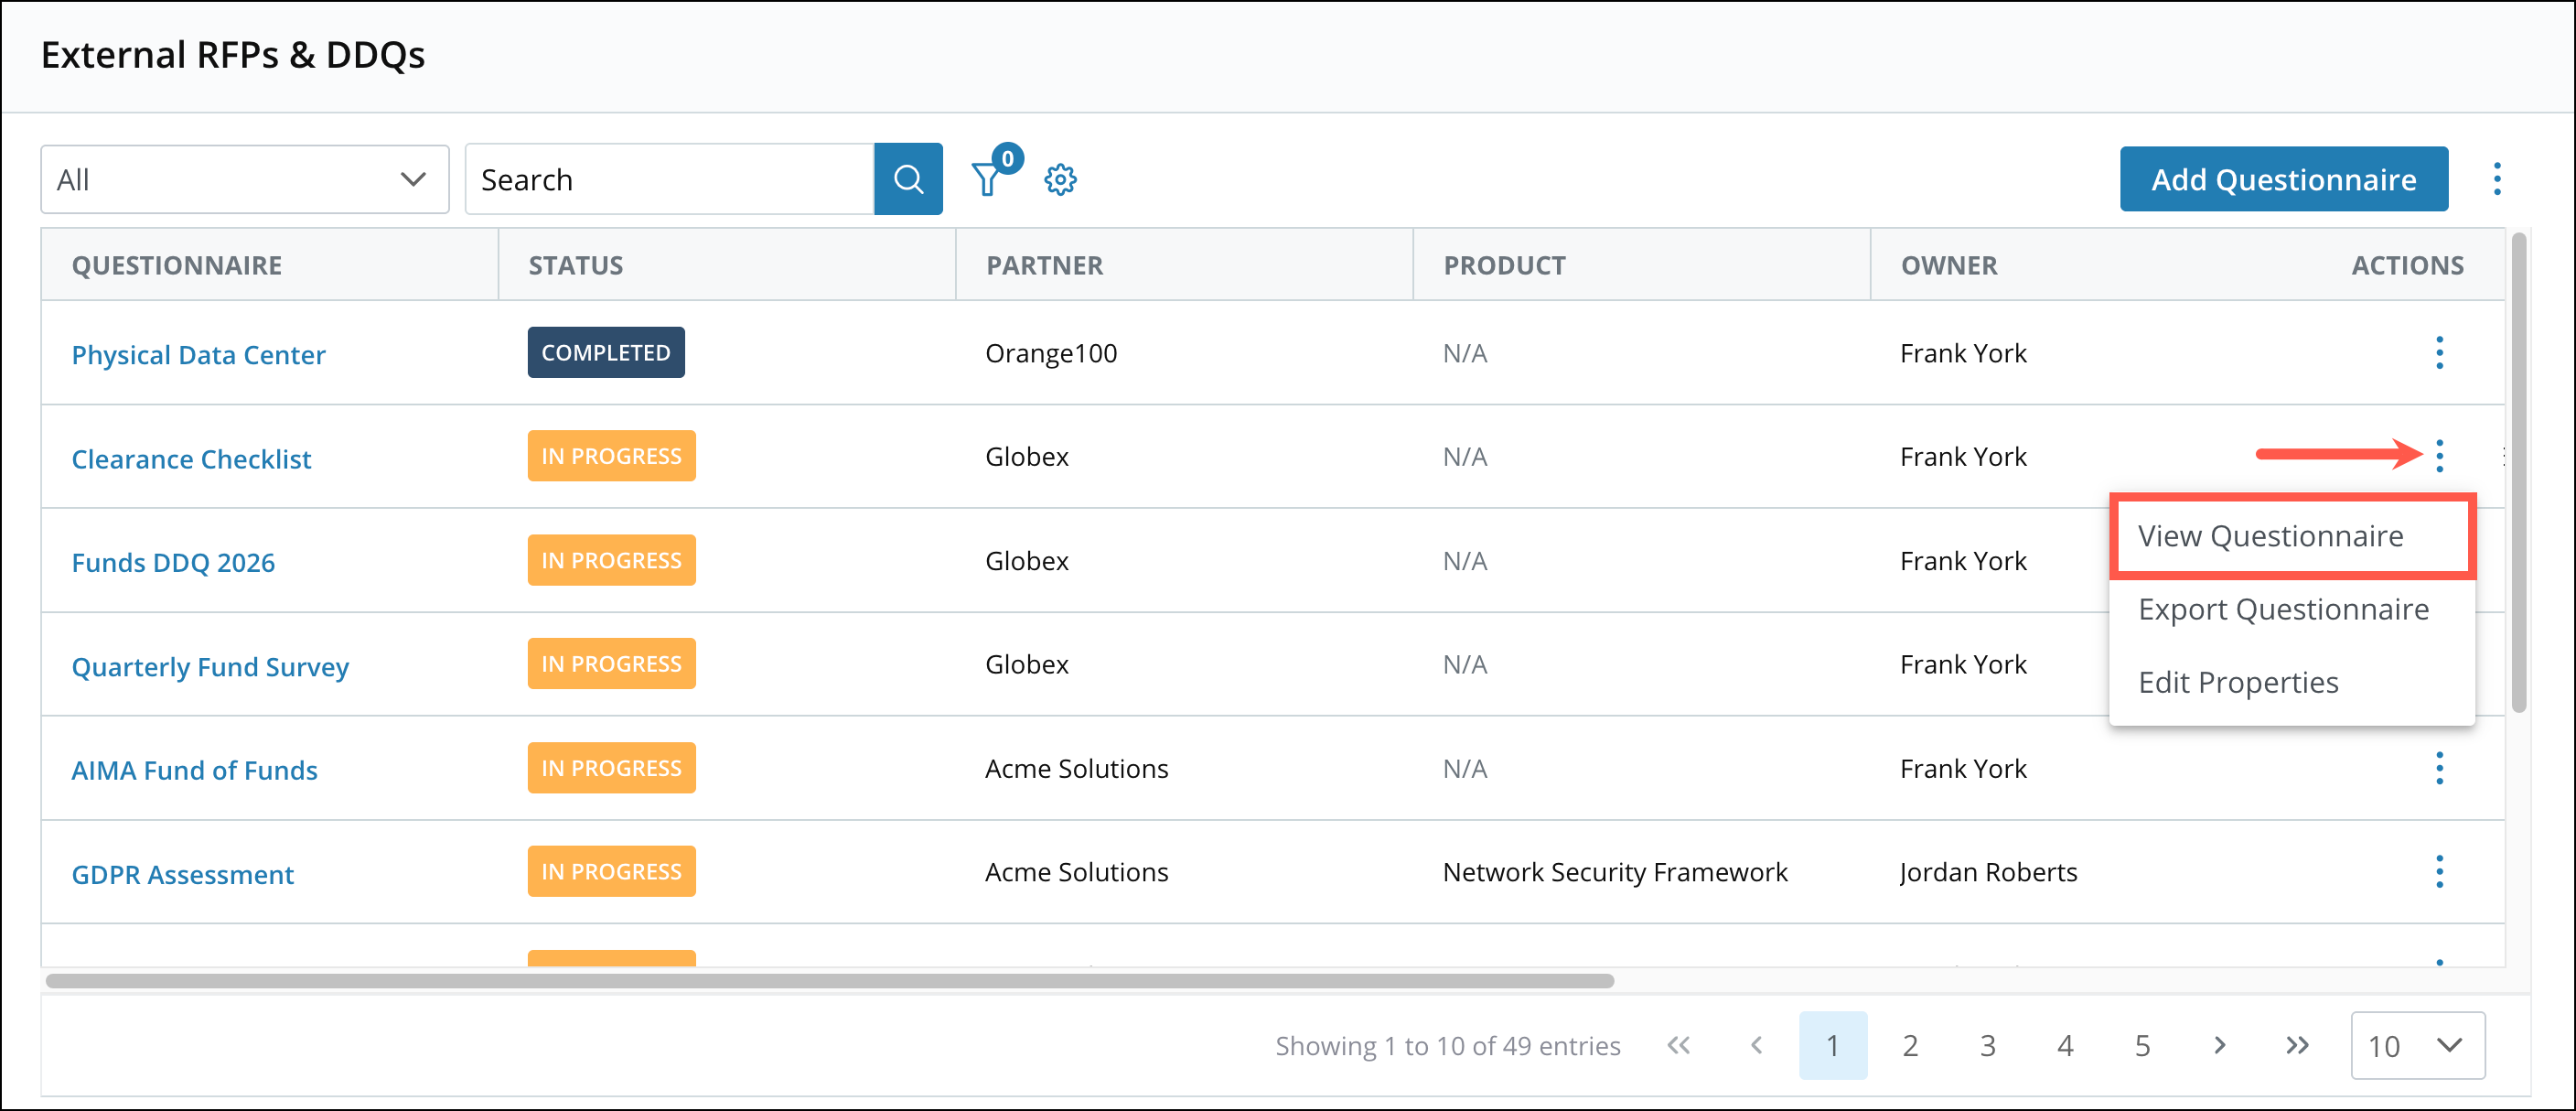The image size is (2576, 1111).
Task: Open the table settings gear icon
Action: coord(1060,180)
